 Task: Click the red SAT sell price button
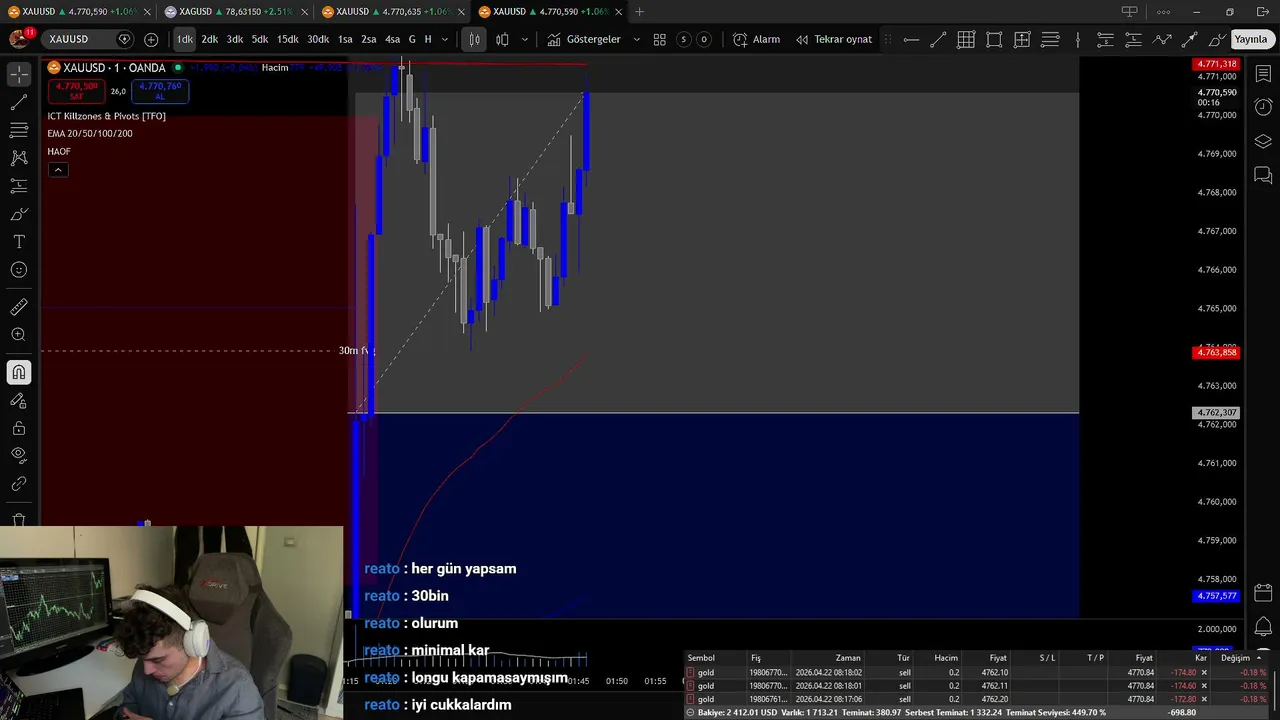[76, 91]
